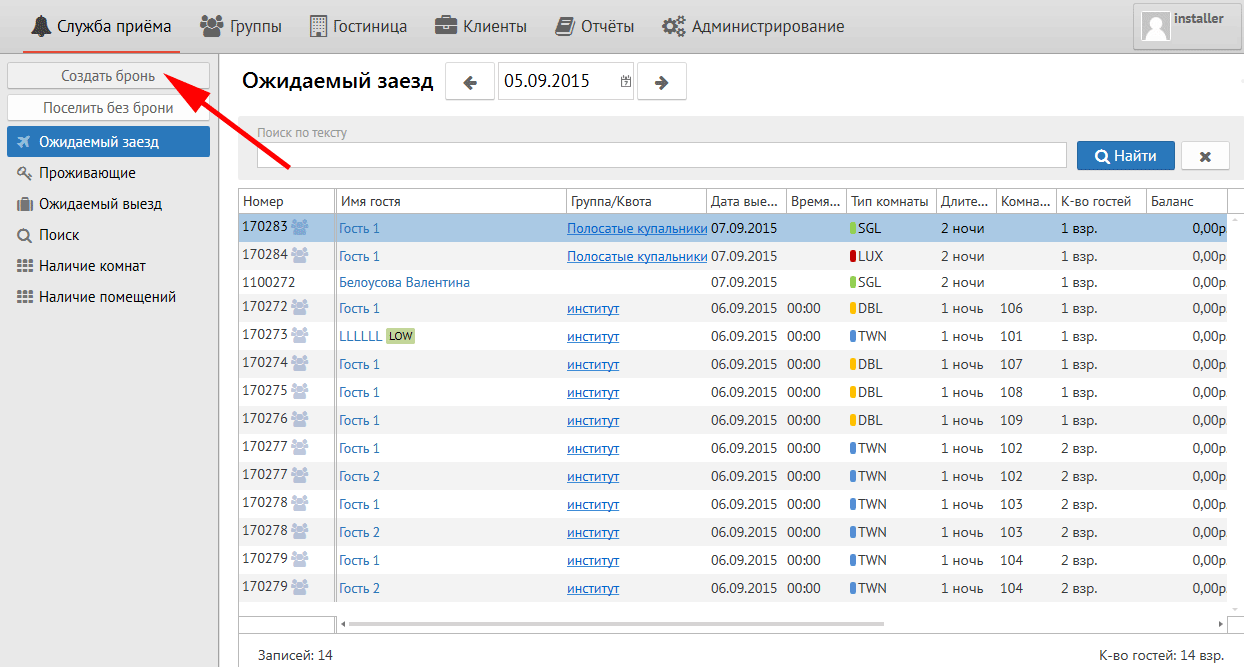1244x667 pixels.
Task: Open the calendar picker in date field
Action: pos(626,82)
